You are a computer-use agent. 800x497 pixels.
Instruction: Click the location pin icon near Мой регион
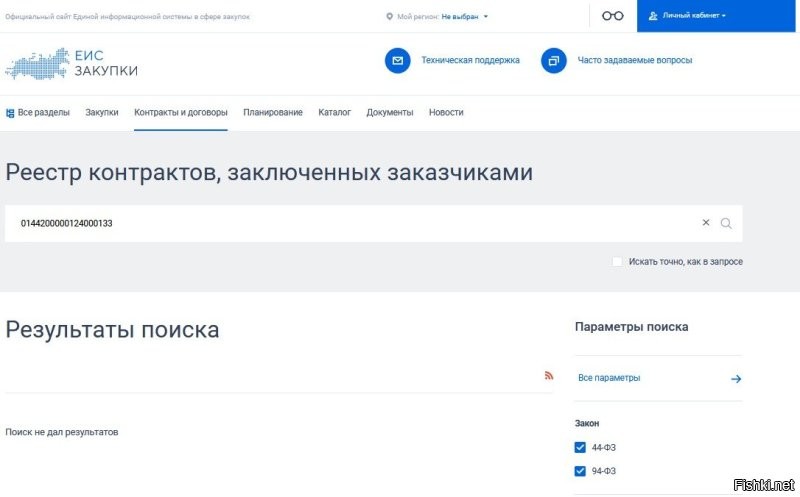(389, 16)
